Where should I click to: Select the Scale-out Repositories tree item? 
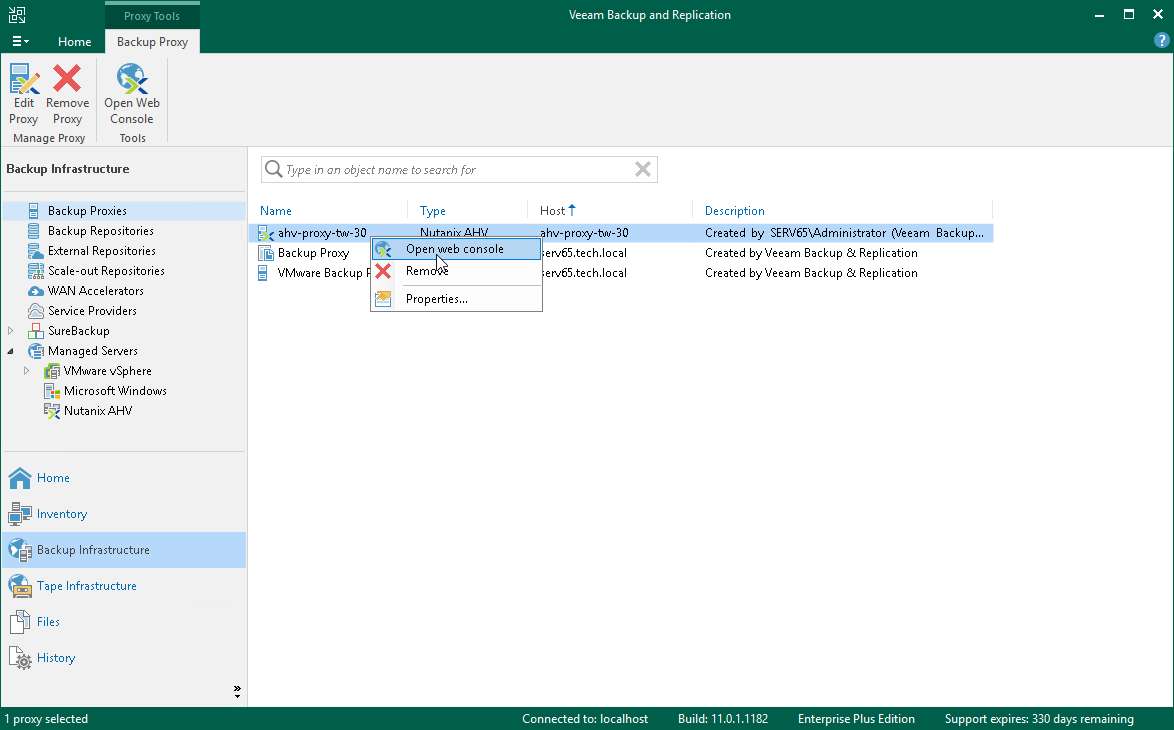(106, 271)
